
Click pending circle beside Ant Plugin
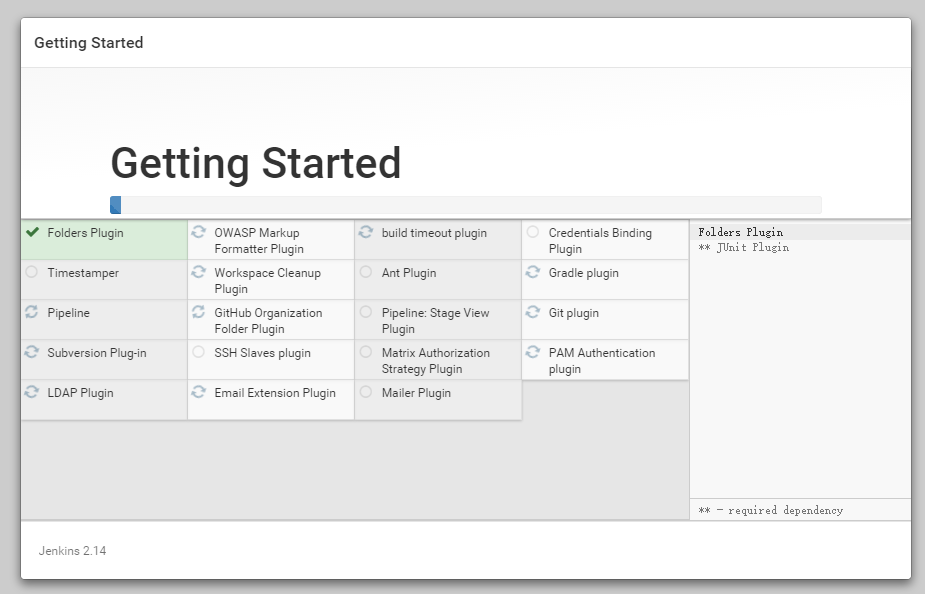[366, 272]
